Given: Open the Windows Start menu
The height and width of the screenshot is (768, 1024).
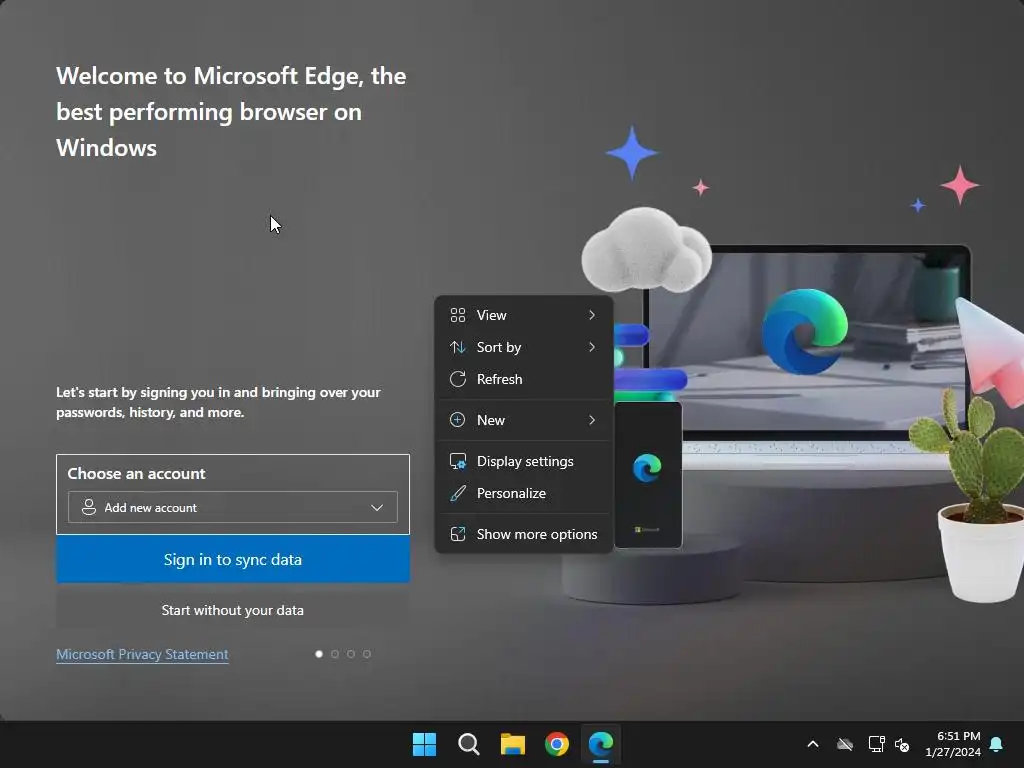Looking at the screenshot, I should (x=424, y=744).
